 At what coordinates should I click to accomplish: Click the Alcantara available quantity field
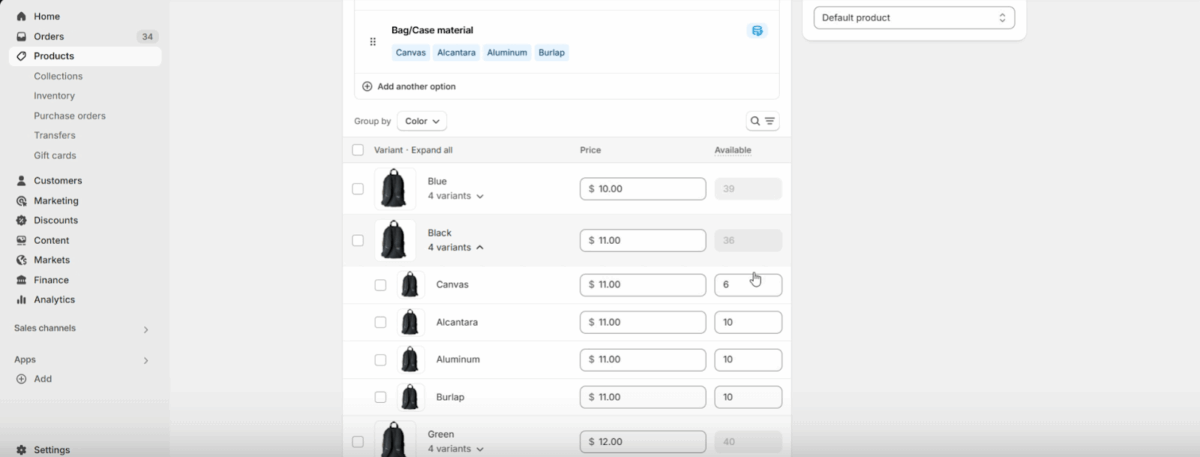748,322
